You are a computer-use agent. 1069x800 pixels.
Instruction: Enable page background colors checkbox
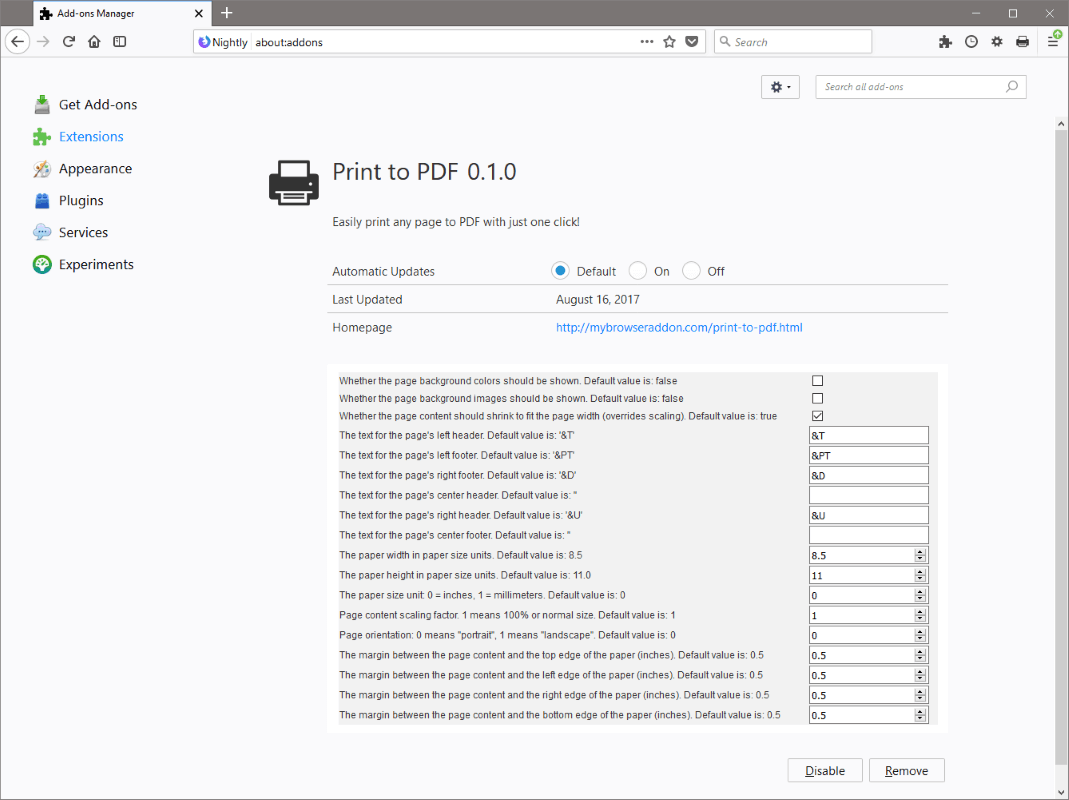(x=817, y=381)
